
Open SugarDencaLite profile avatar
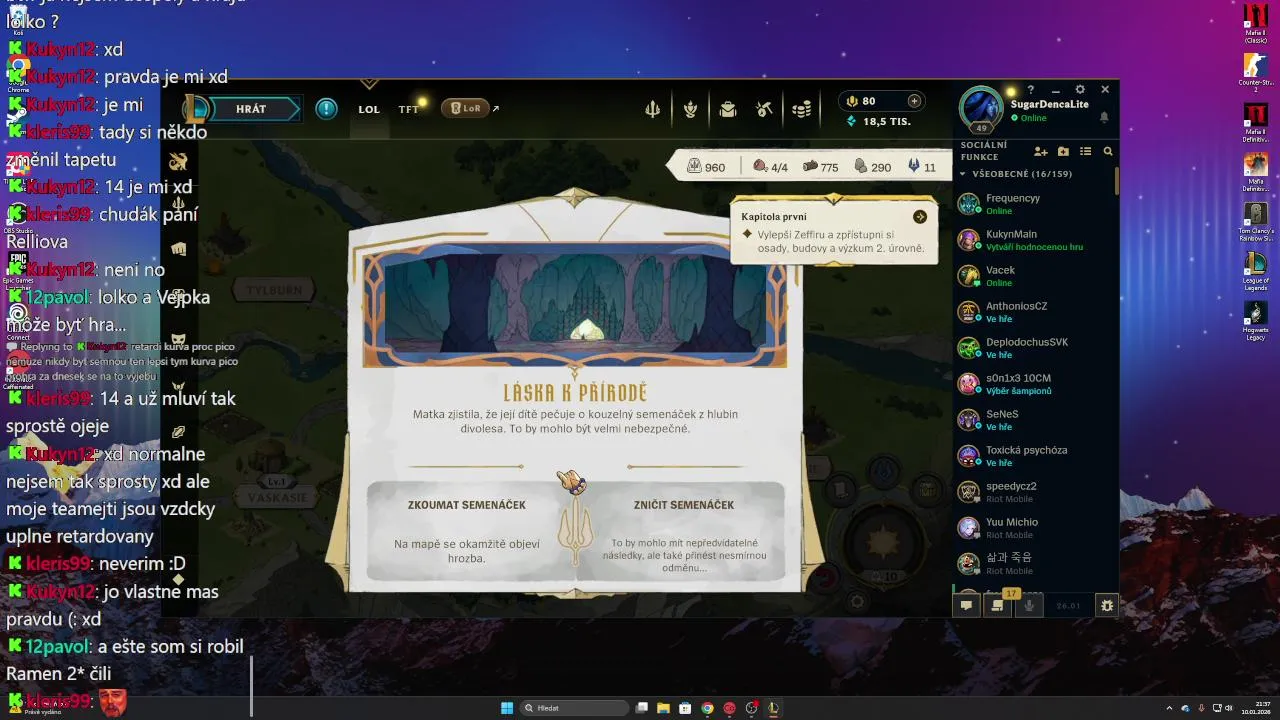tap(980, 109)
